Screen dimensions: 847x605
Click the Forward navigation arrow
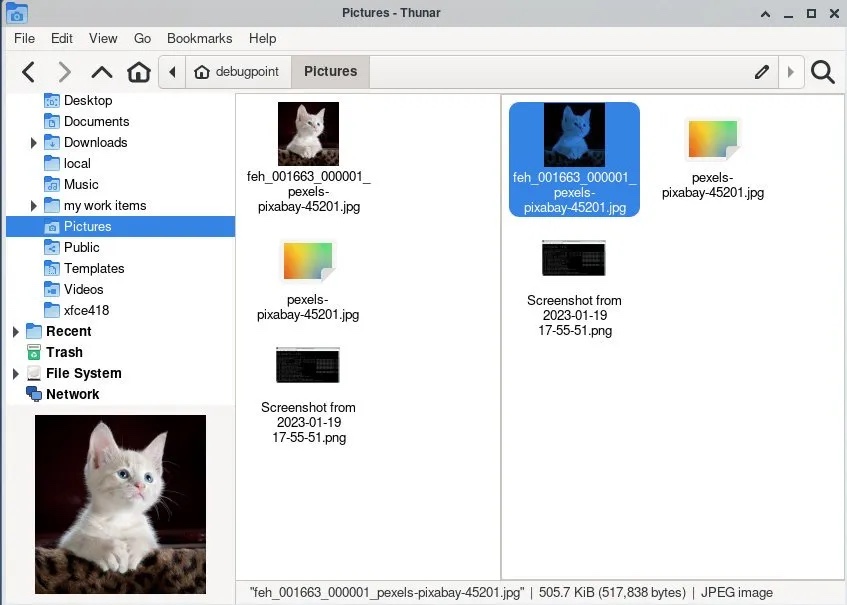pos(65,72)
